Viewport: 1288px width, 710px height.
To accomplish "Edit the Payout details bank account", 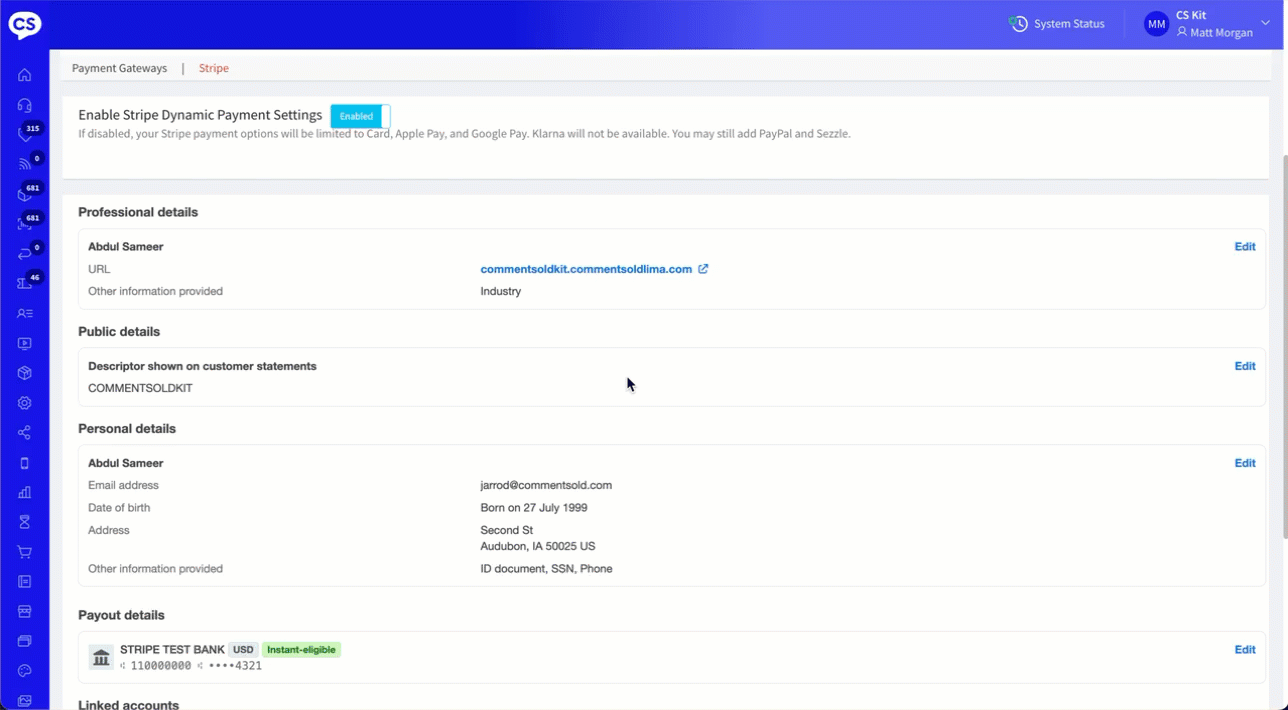I will pyautogui.click(x=1244, y=650).
